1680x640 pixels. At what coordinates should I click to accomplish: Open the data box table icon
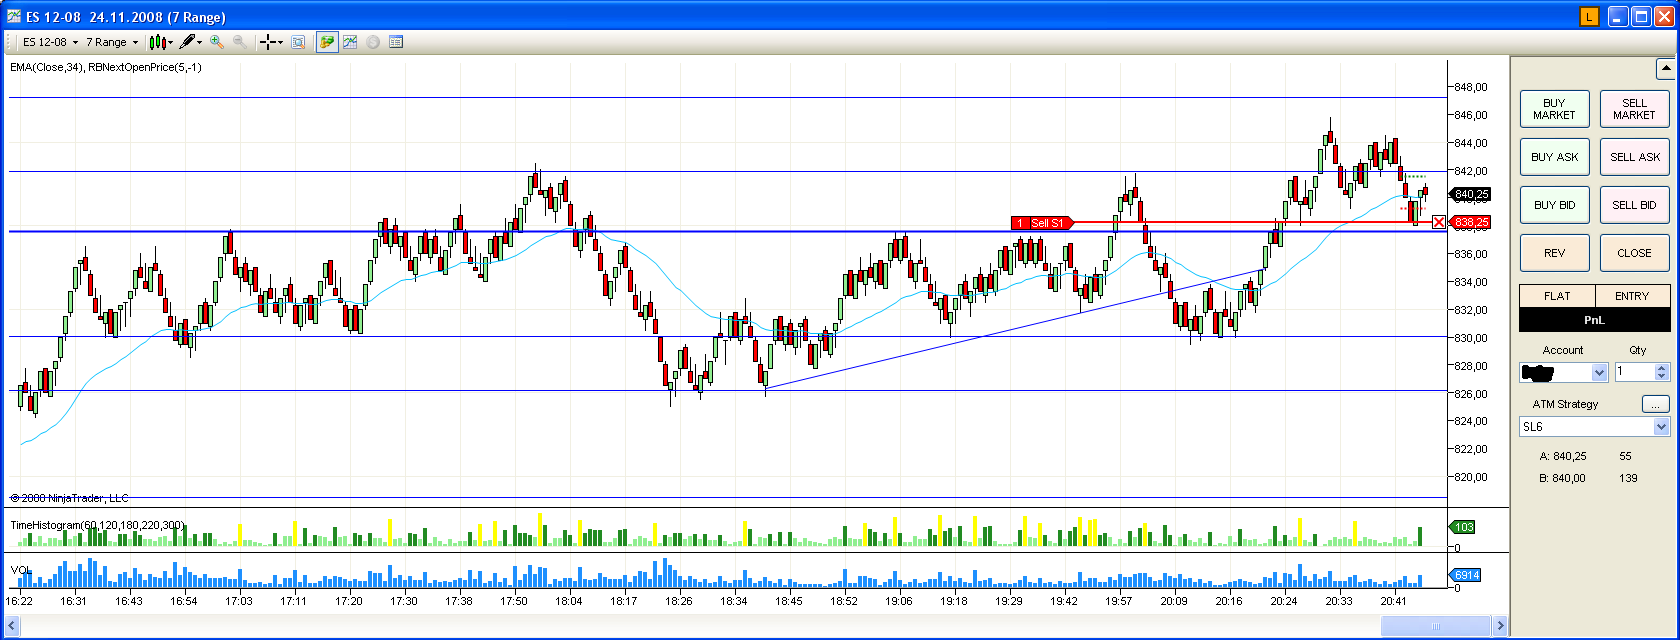[x=396, y=42]
